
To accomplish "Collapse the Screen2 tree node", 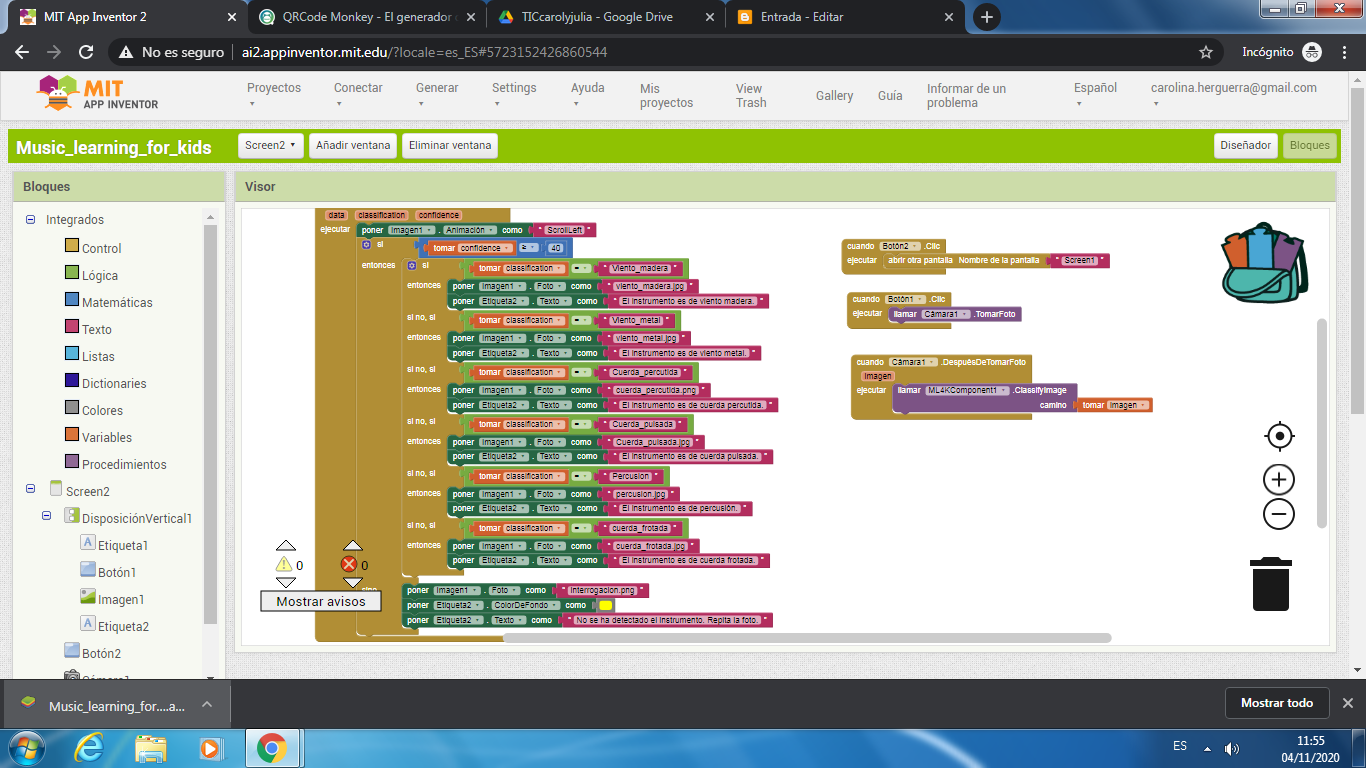I will (31, 490).
